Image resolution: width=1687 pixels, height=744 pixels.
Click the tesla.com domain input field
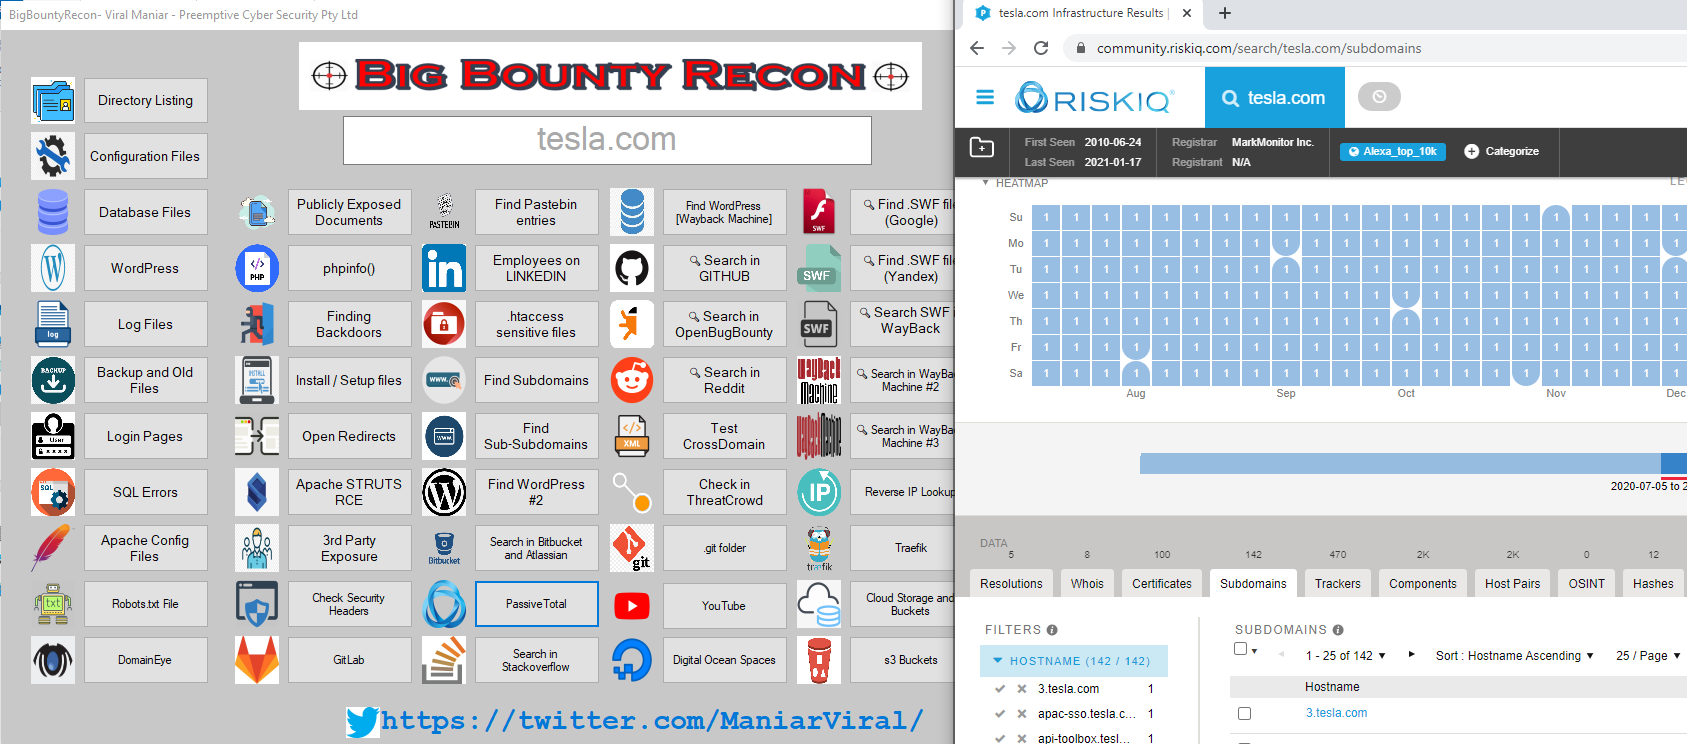click(607, 140)
